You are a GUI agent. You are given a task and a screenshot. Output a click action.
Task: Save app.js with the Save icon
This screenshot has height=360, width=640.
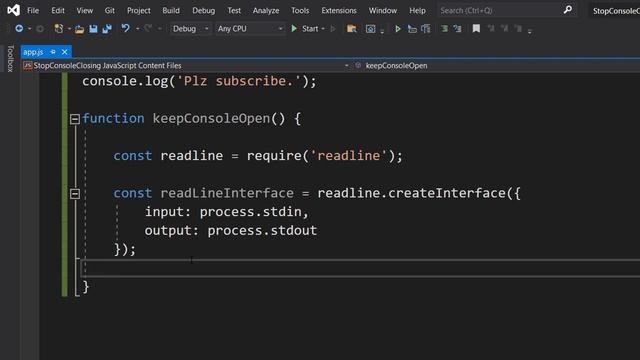pyautogui.click(x=93, y=29)
